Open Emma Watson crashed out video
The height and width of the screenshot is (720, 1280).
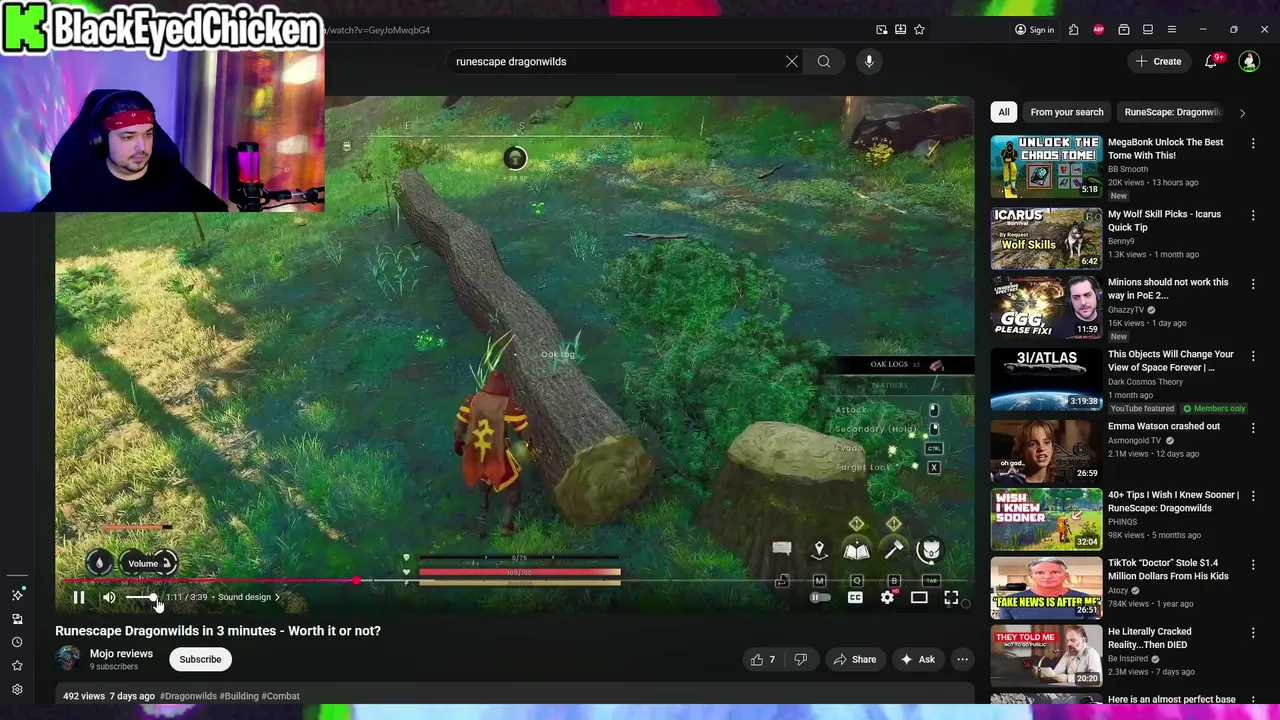(1164, 426)
